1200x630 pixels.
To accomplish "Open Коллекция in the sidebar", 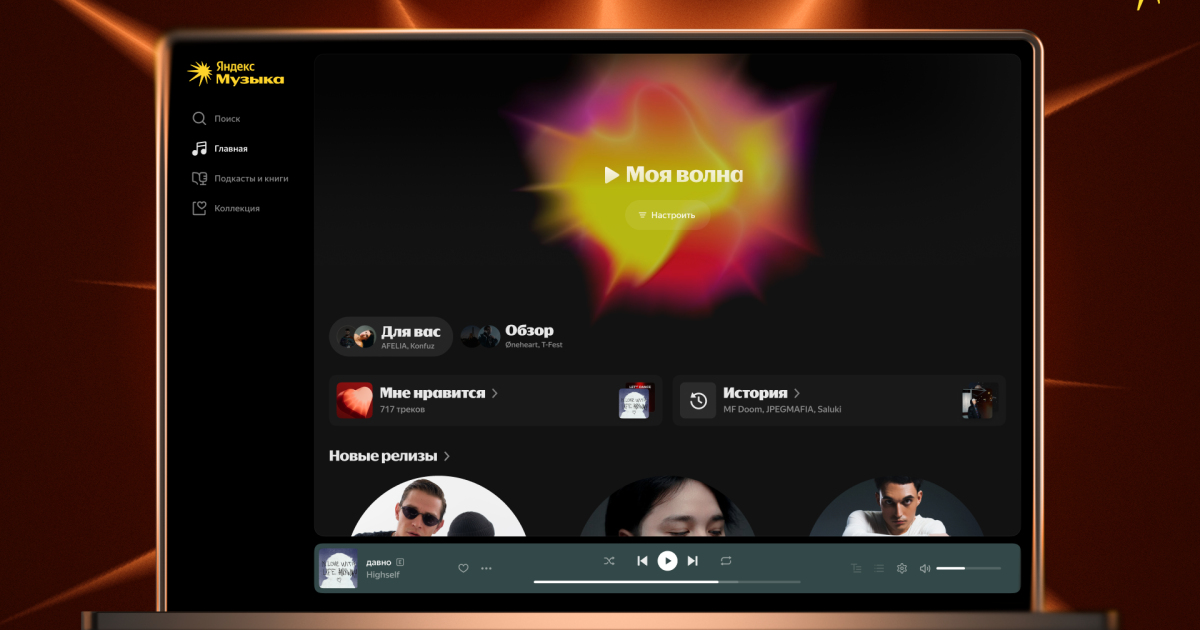I will pyautogui.click(x=226, y=209).
